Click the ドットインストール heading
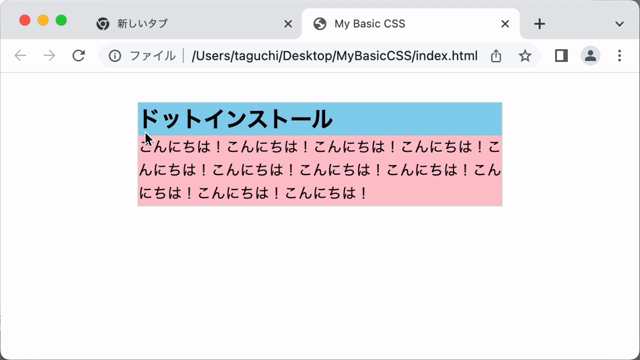Screen dimensions: 640x360 coord(236,119)
